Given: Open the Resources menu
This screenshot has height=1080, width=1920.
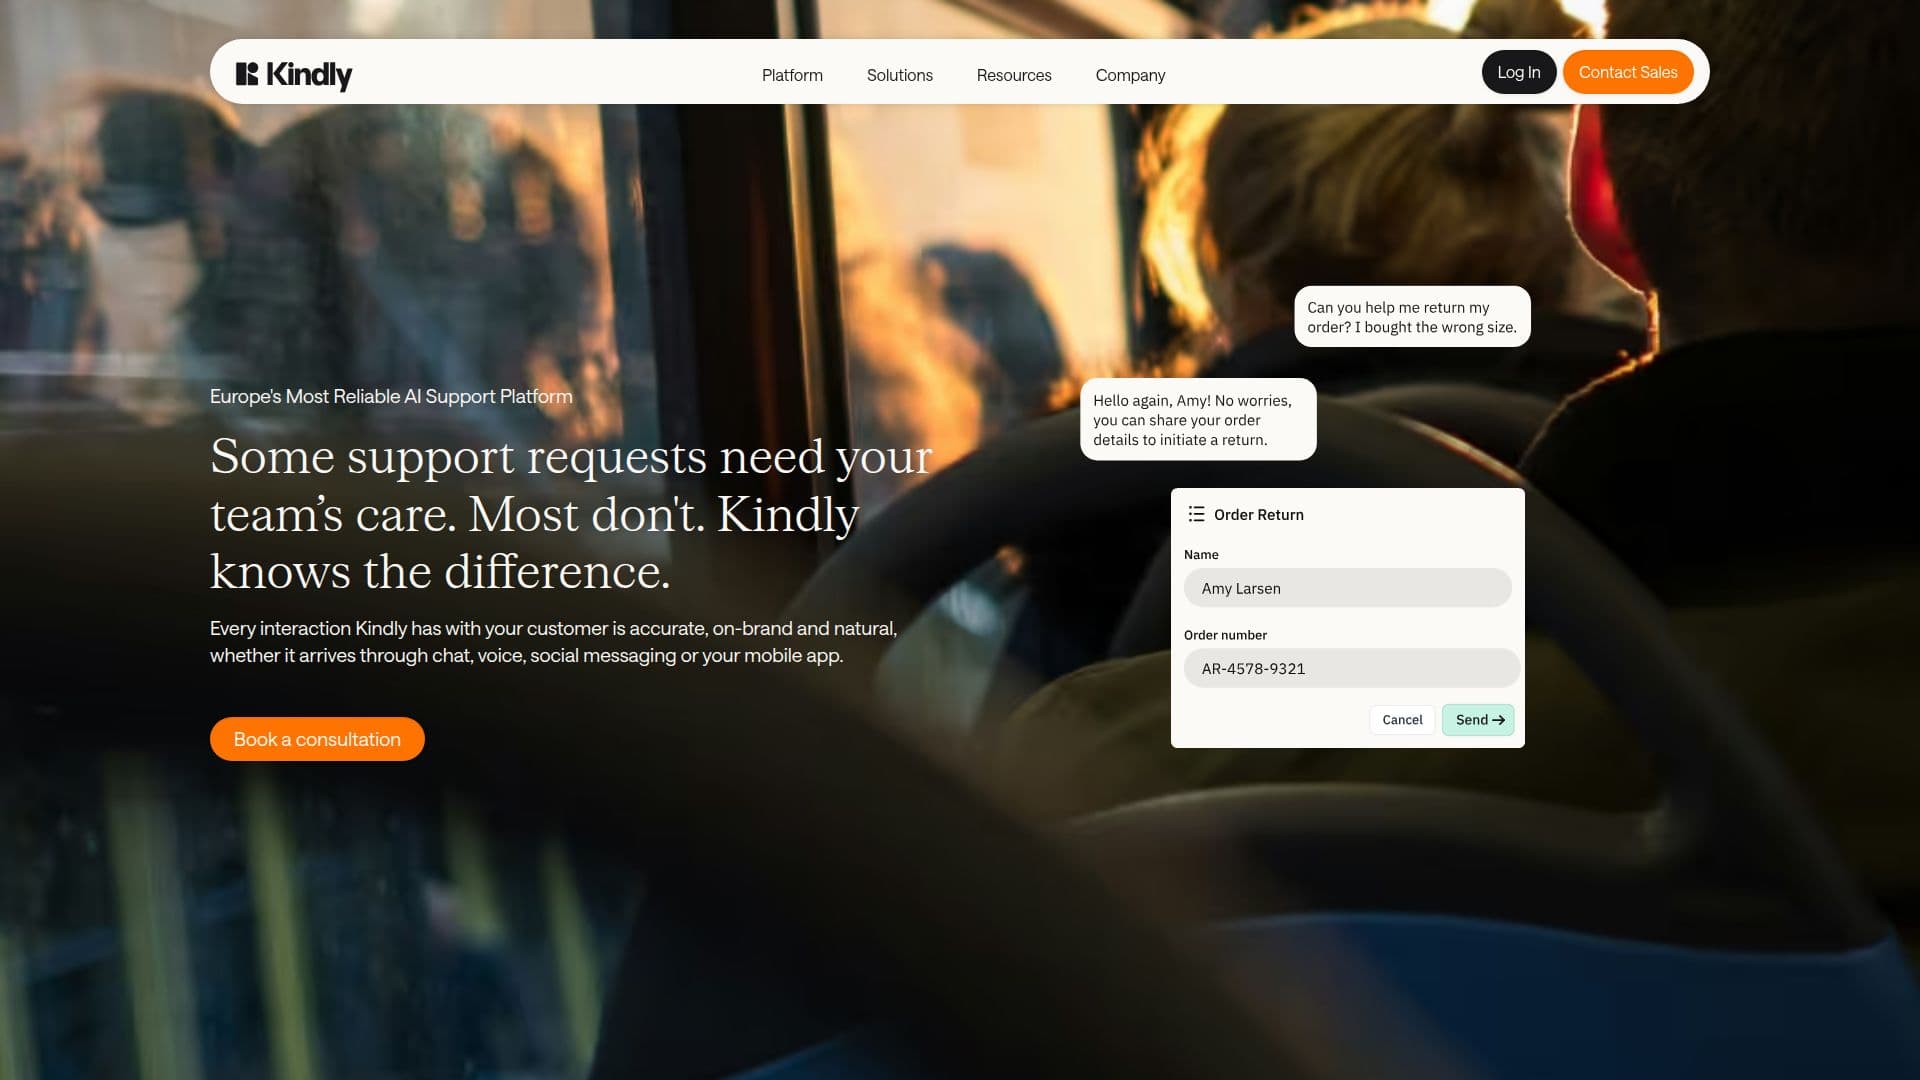Looking at the screenshot, I should (x=1013, y=75).
